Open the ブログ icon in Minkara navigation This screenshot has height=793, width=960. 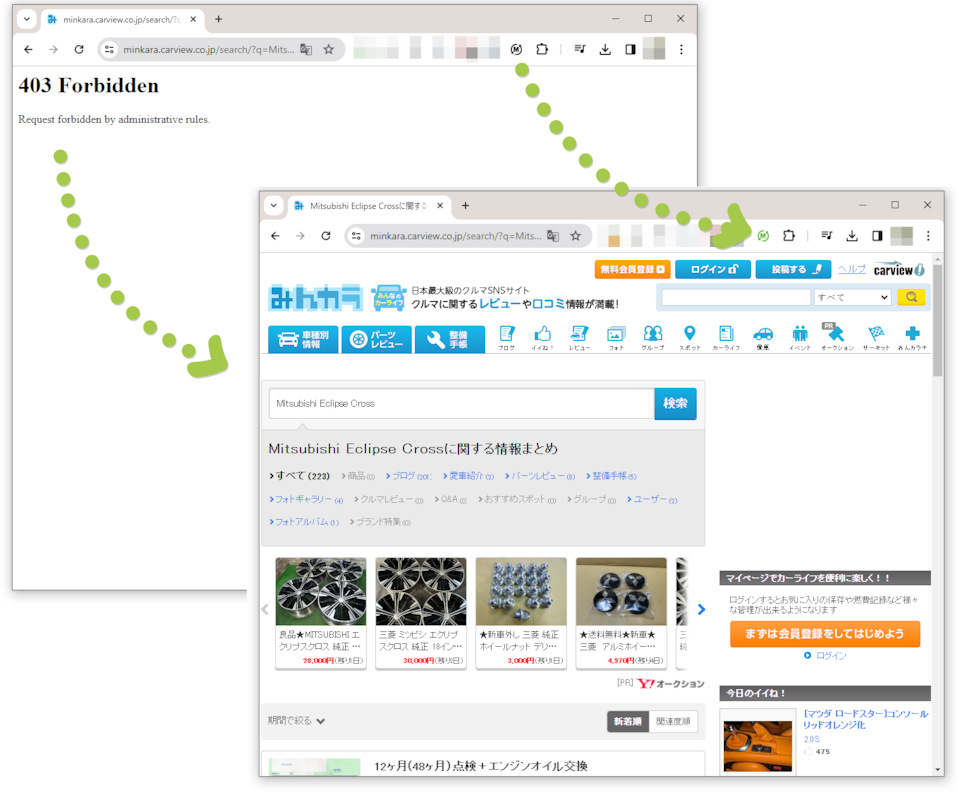click(506, 337)
